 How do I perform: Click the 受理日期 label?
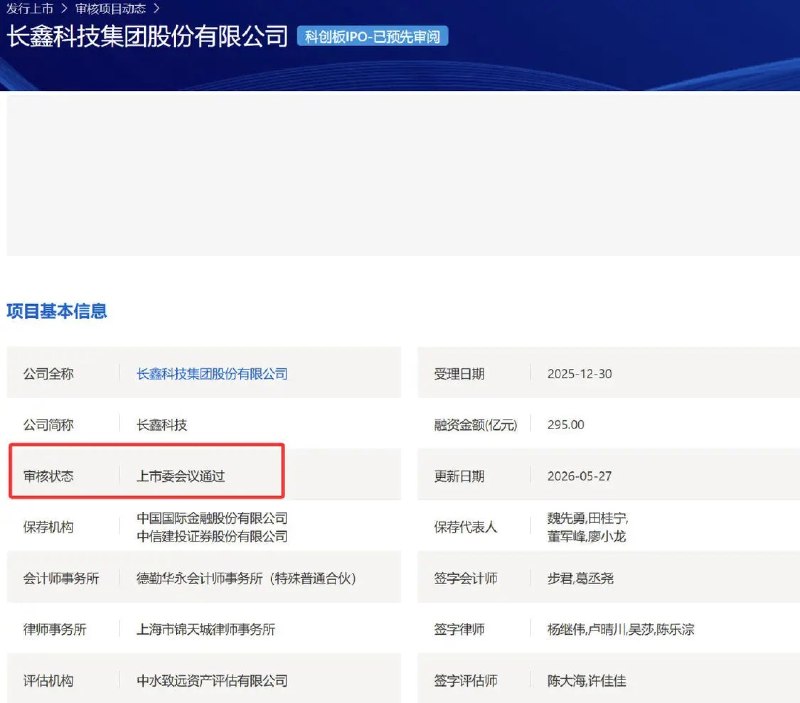tap(459, 373)
